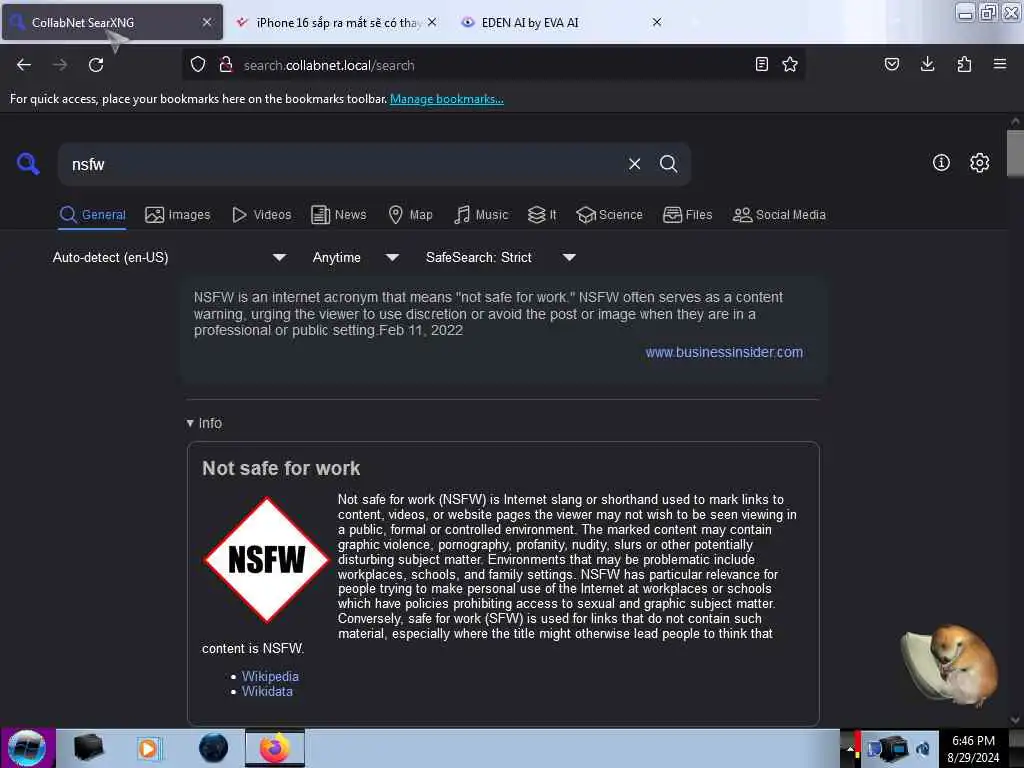The height and width of the screenshot is (768, 1024).
Task: Open the language dropdown Auto-detect (en-US)
Action: [x=170, y=257]
